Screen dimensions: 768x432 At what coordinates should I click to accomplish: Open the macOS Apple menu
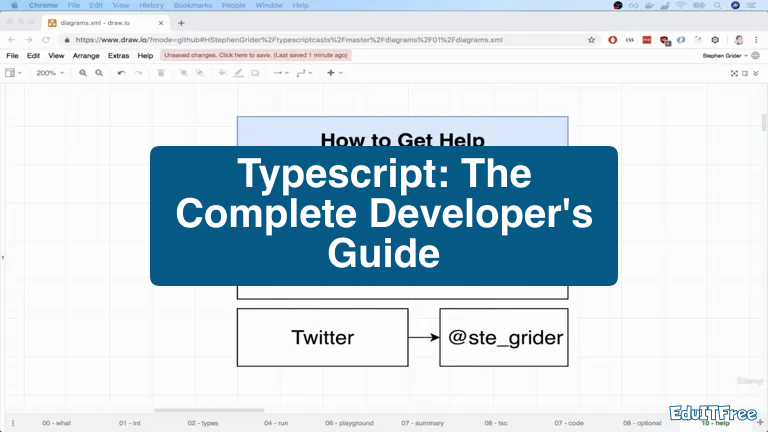click(x=14, y=5)
